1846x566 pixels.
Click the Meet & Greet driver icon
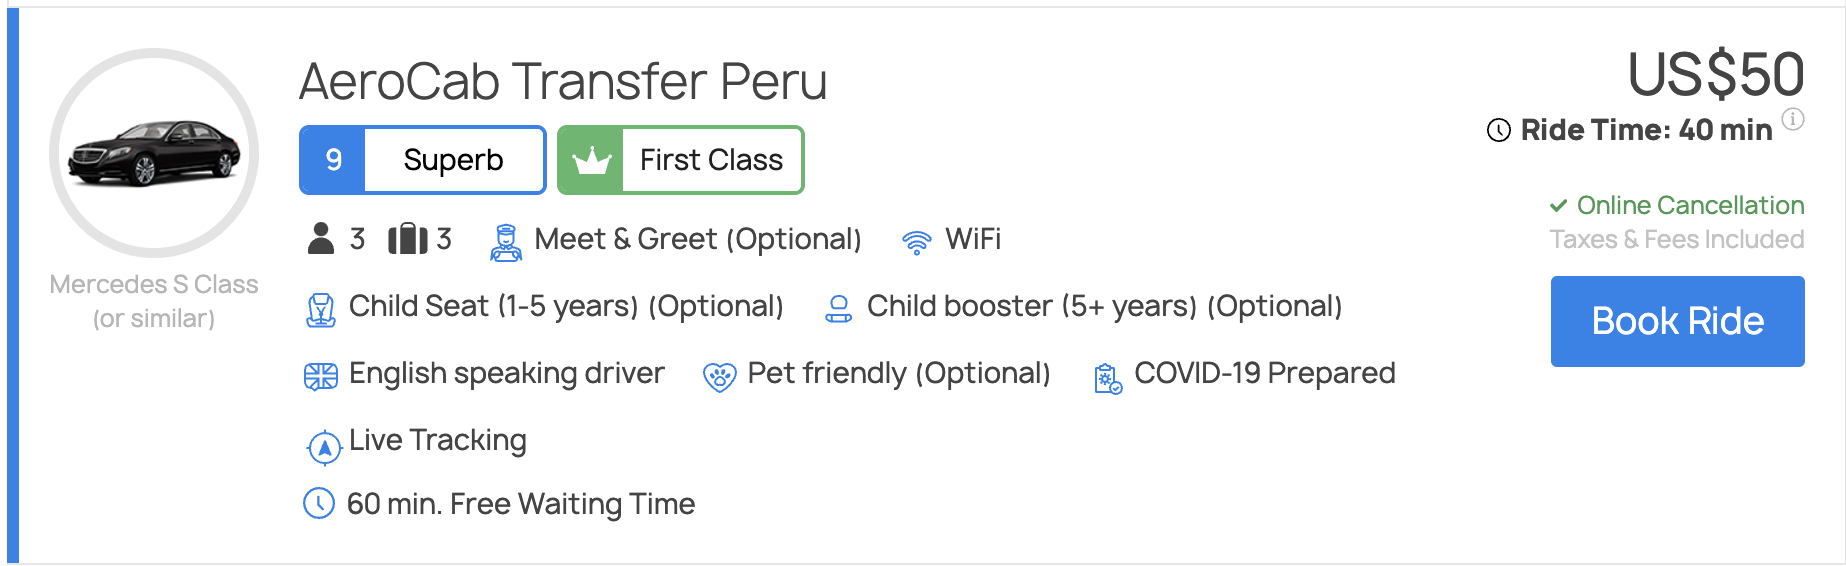506,242
